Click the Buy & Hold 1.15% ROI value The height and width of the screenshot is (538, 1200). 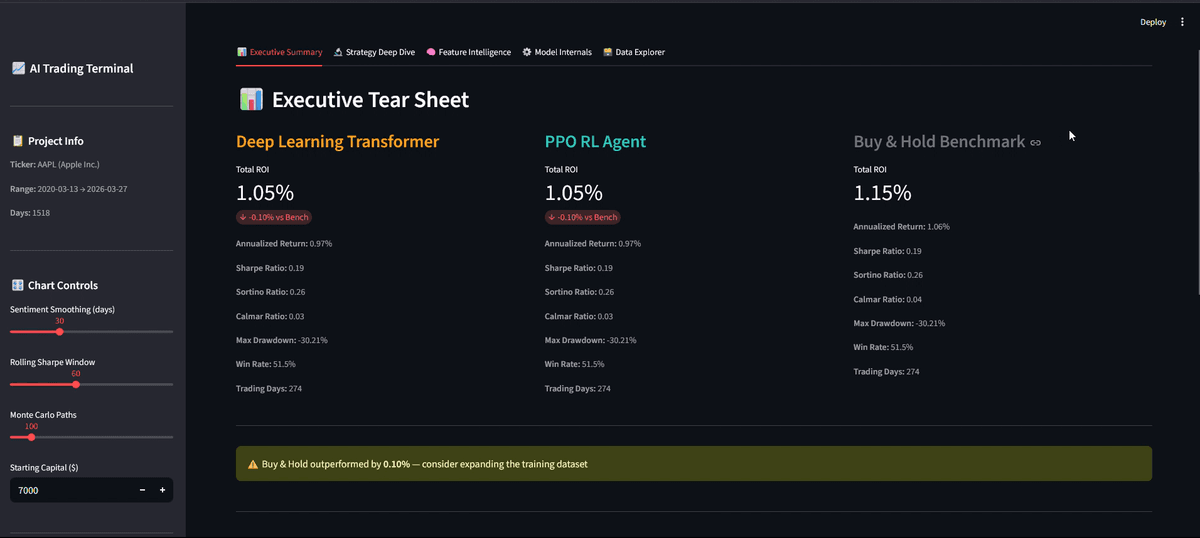(882, 193)
